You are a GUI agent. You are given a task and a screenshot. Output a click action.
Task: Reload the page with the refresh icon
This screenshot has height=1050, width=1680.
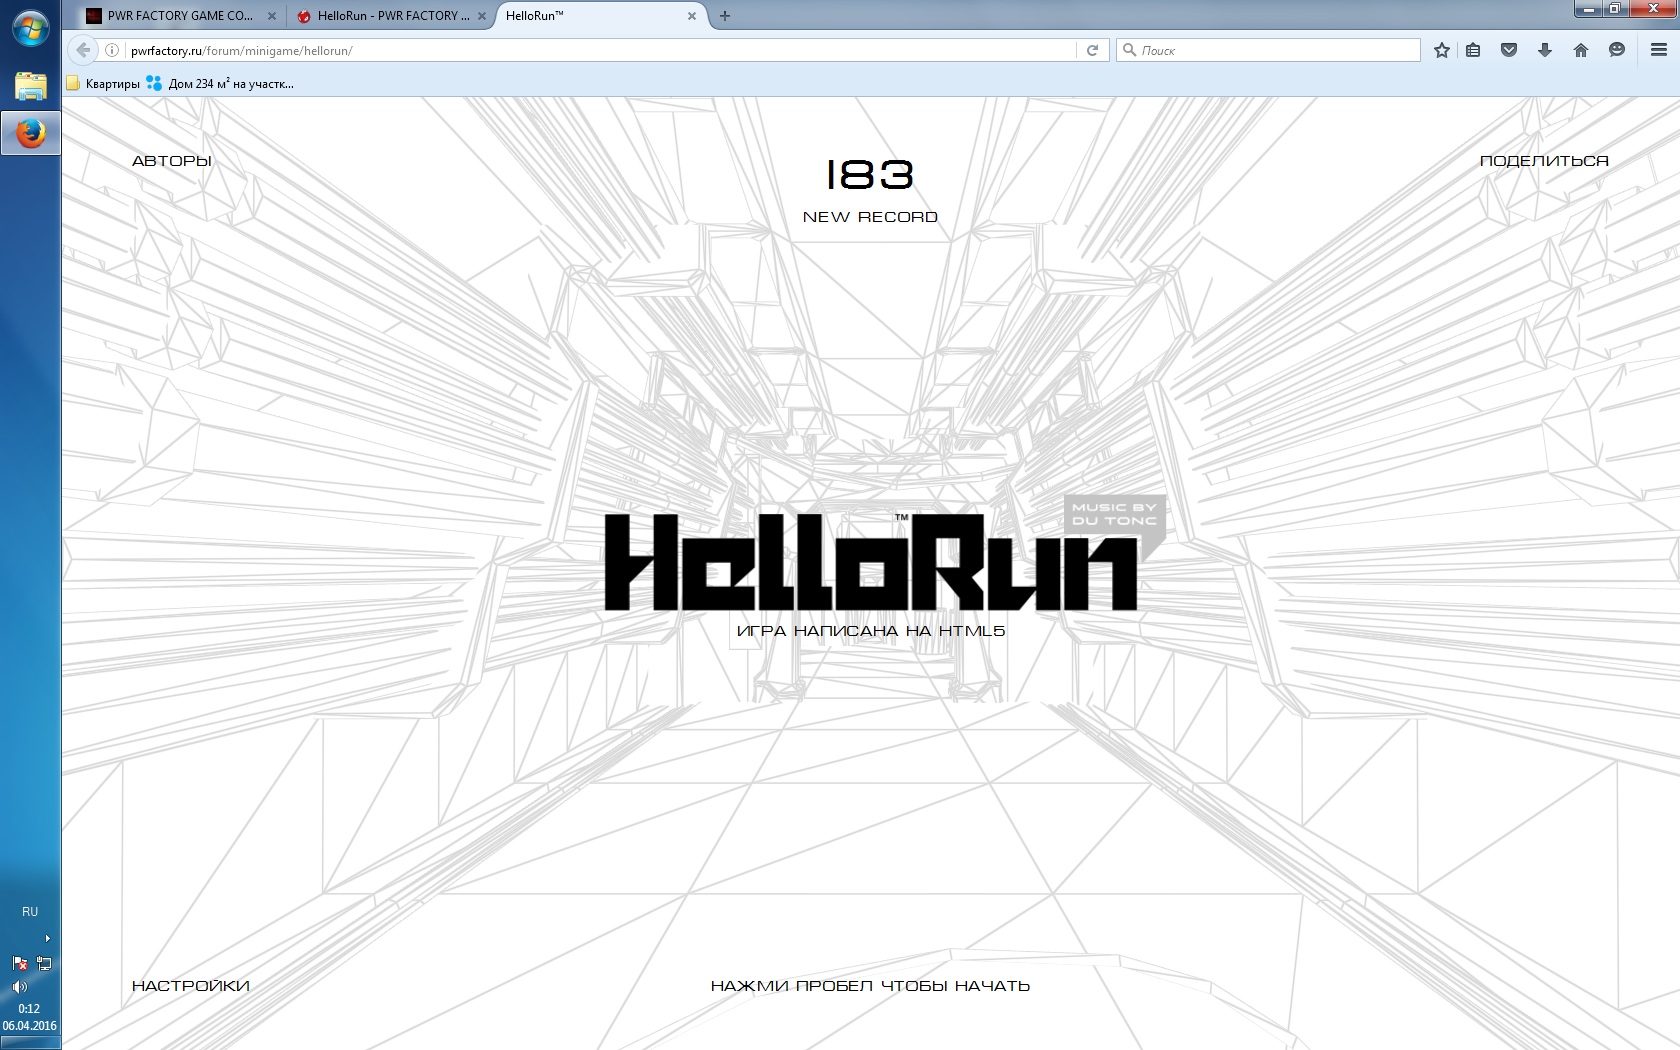(x=1092, y=50)
